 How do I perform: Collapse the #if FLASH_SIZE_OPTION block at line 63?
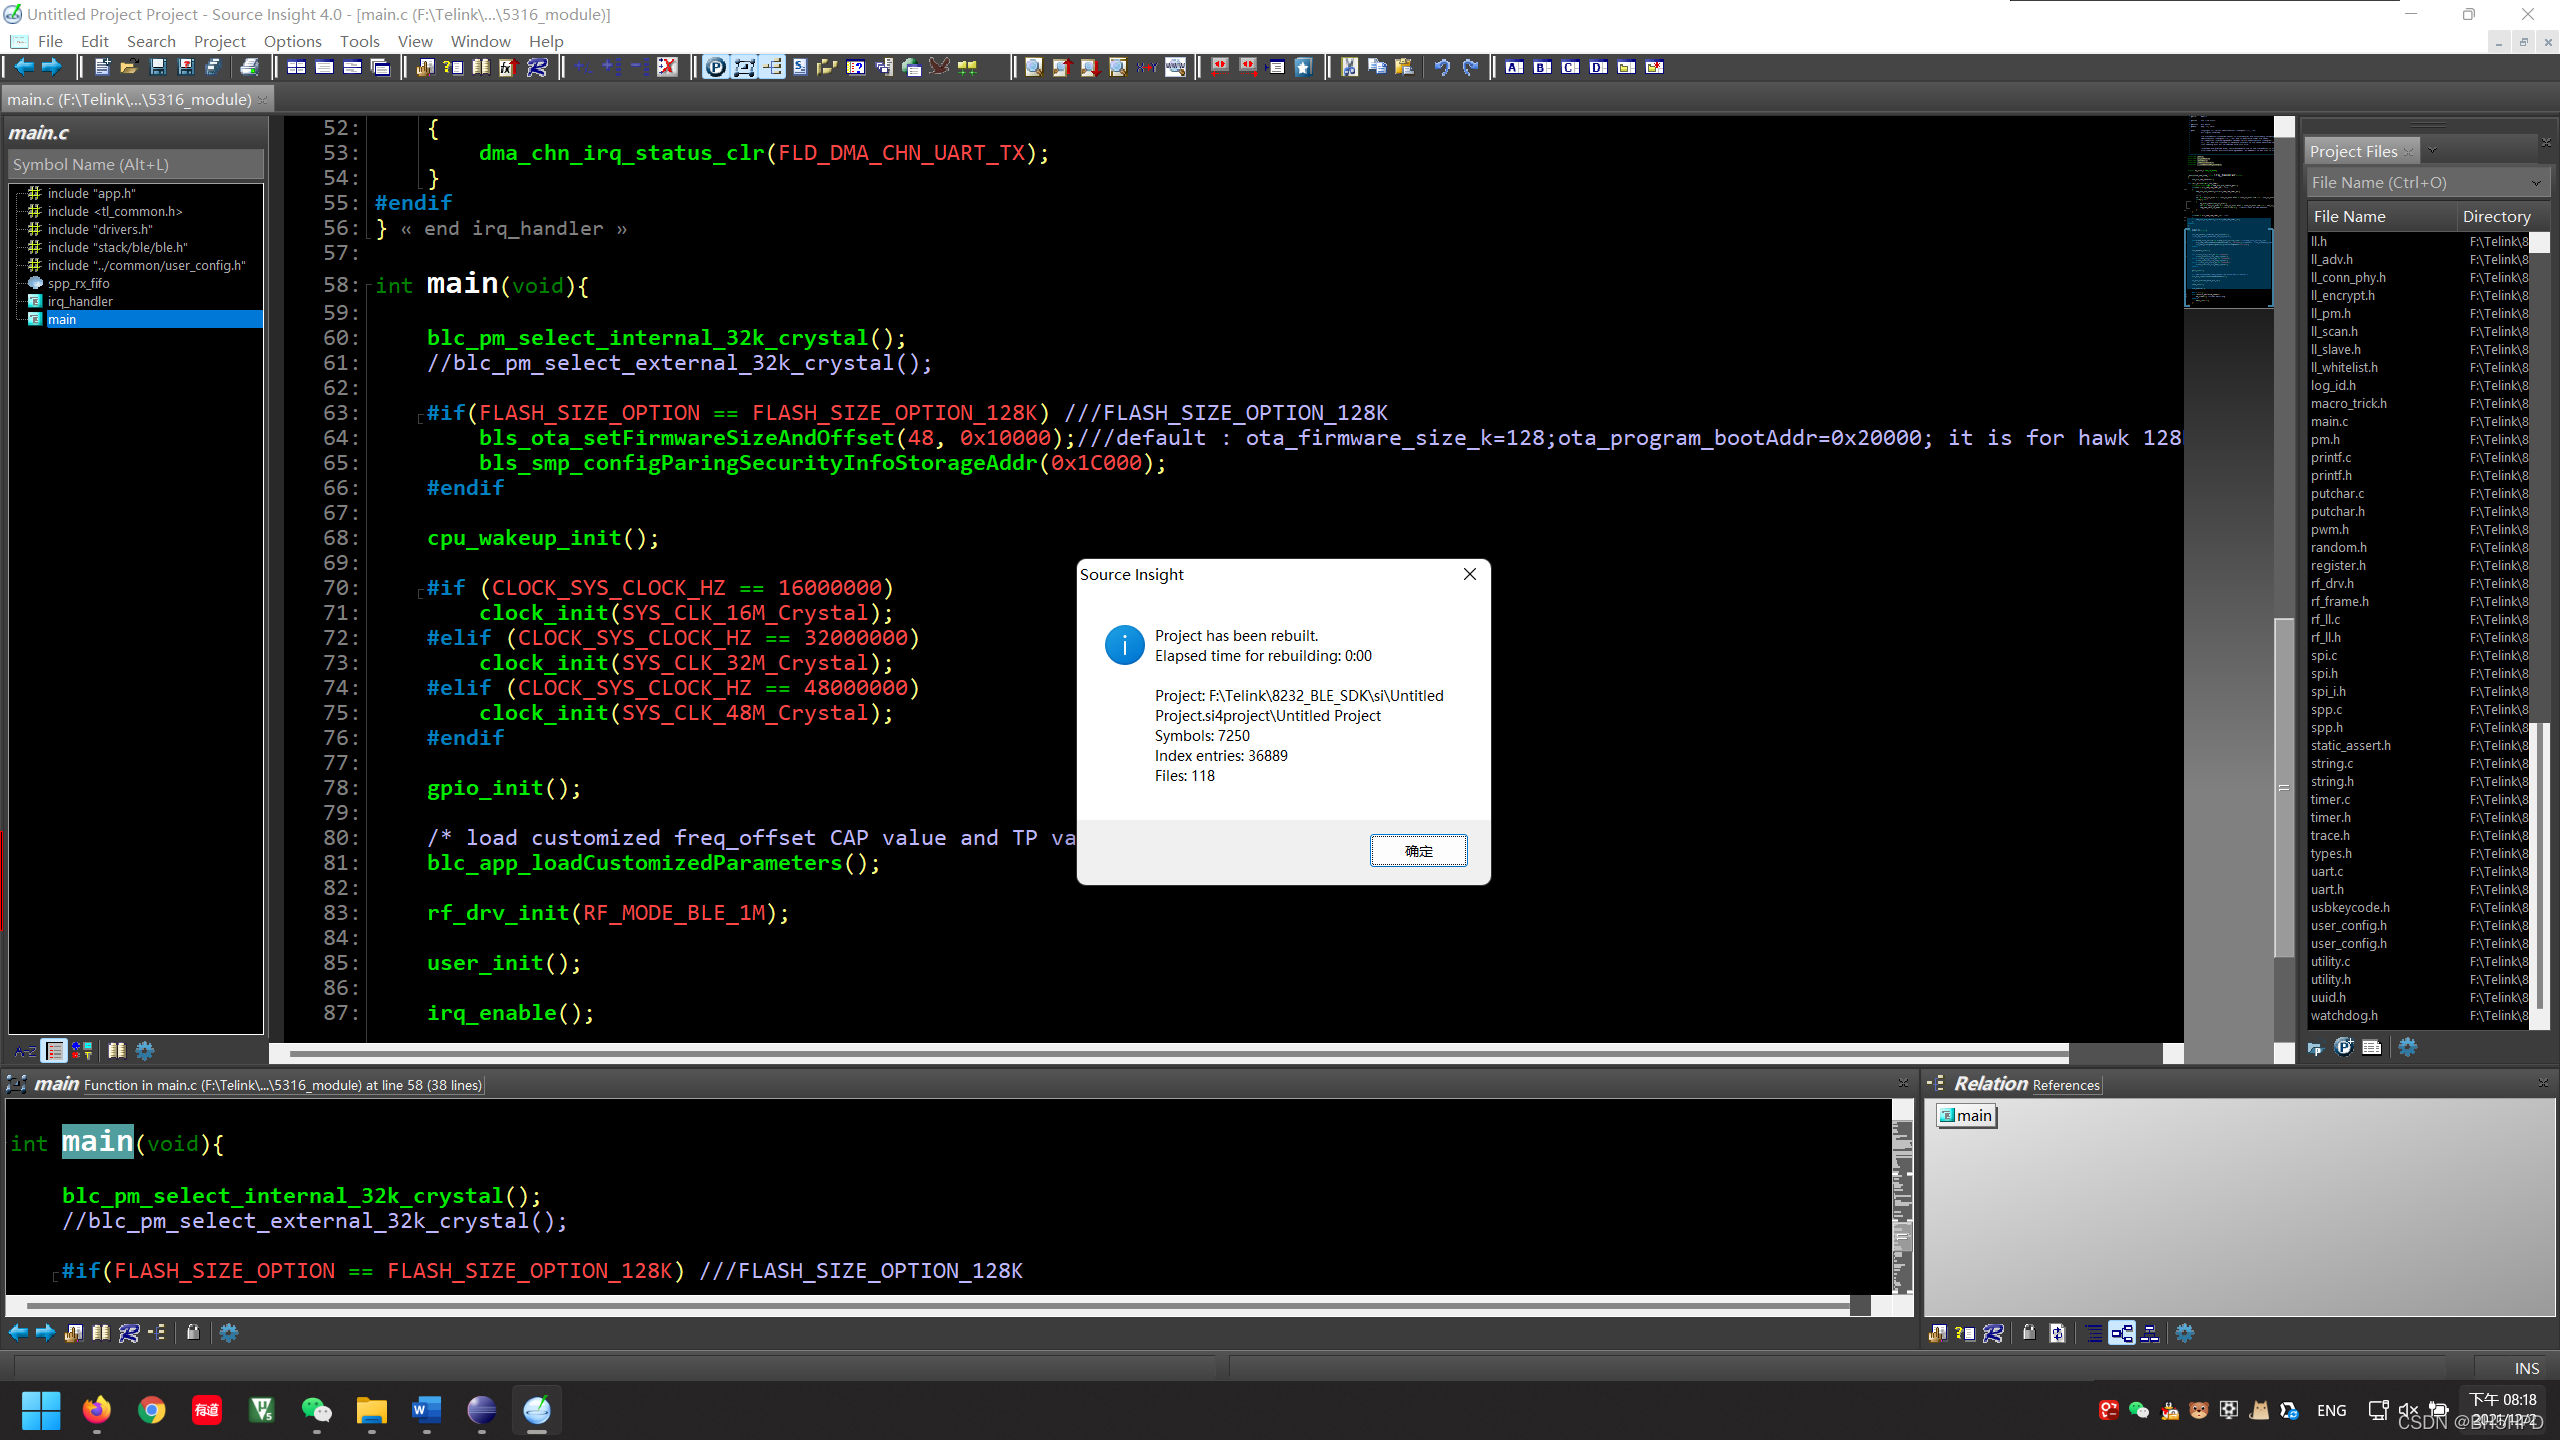(x=420, y=418)
